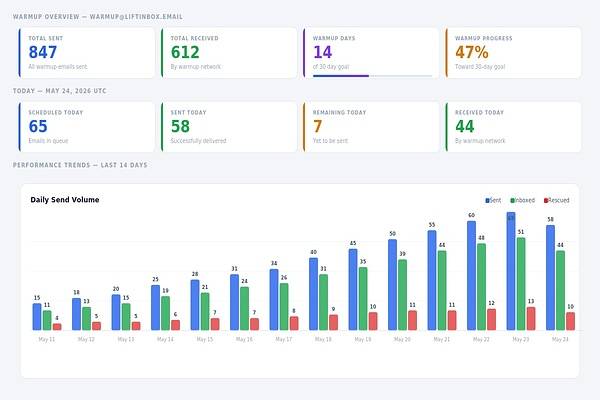This screenshot has height=400, width=600.
Task: Toggle the Rescued legend series
Action: click(556, 200)
